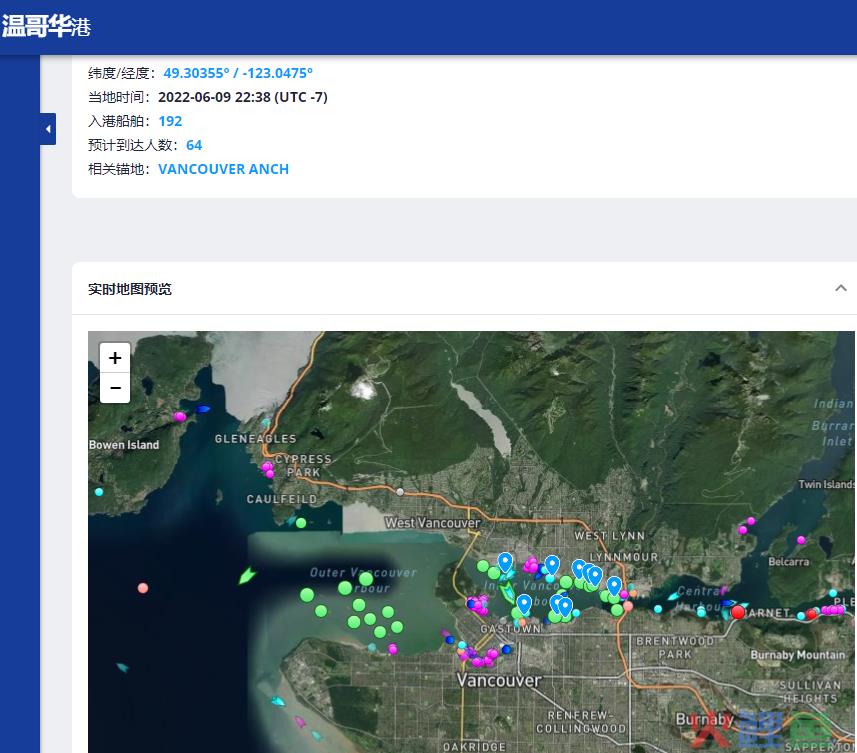
Task: Select the lone cyan ship icon in the dark southwest water
Action: 122,667
